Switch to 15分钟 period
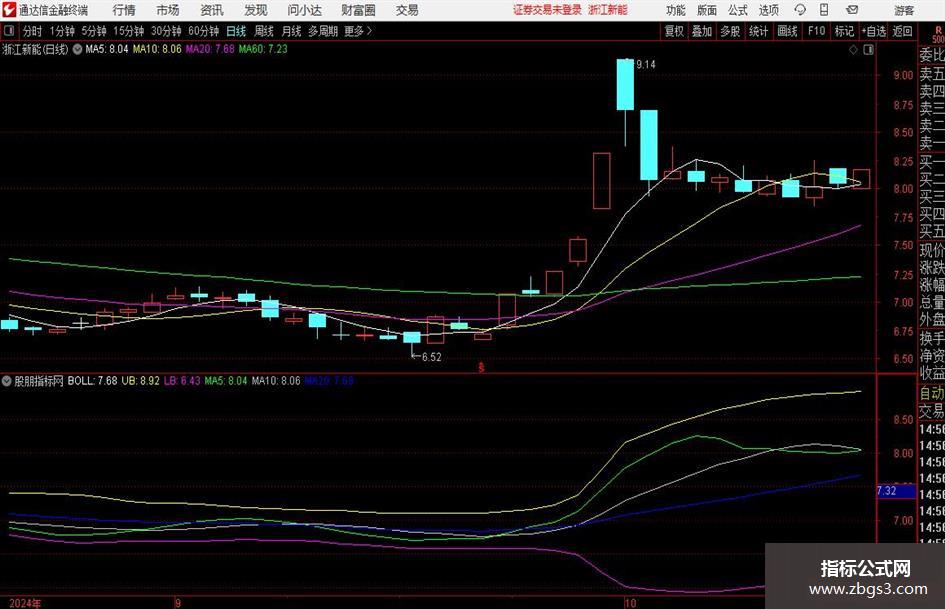The width and height of the screenshot is (945, 609). 129,31
